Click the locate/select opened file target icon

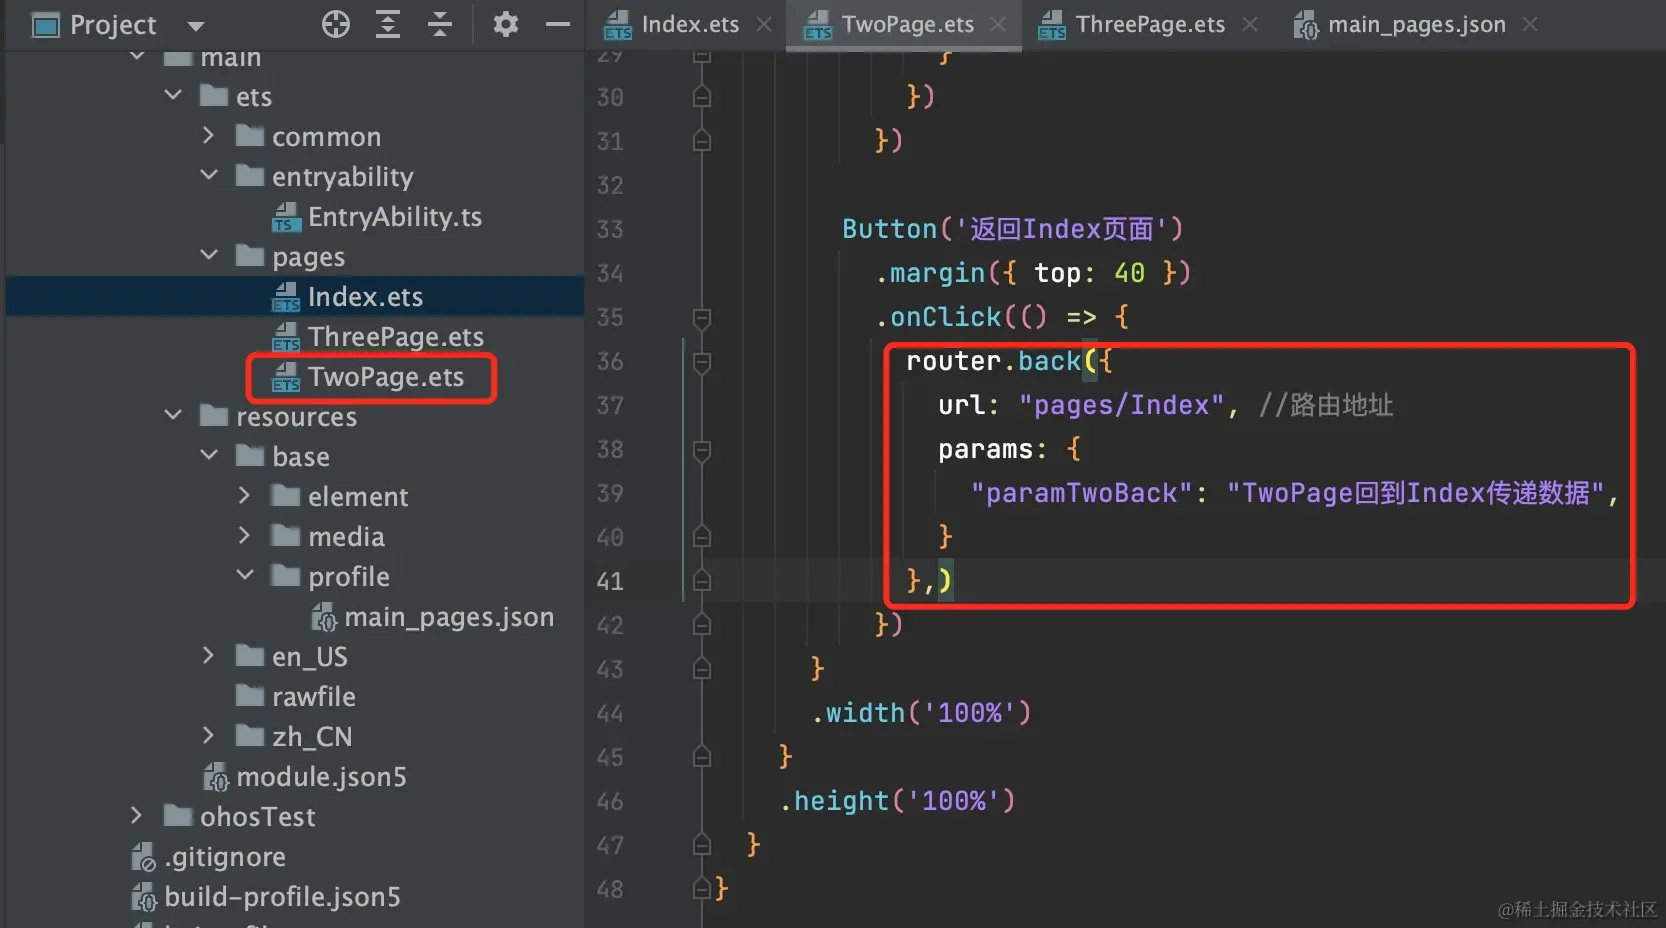(336, 24)
